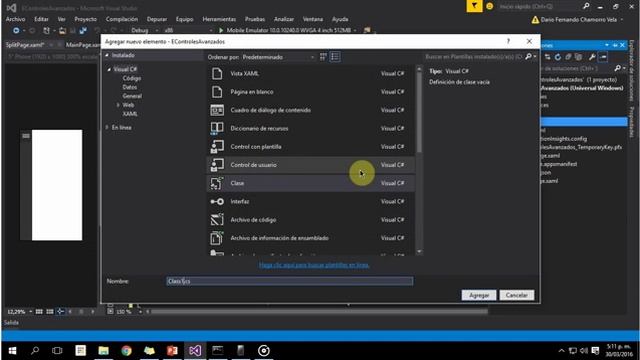The image size is (640, 360).
Task: Open the Debug configuration dropdown
Action: 144,30
